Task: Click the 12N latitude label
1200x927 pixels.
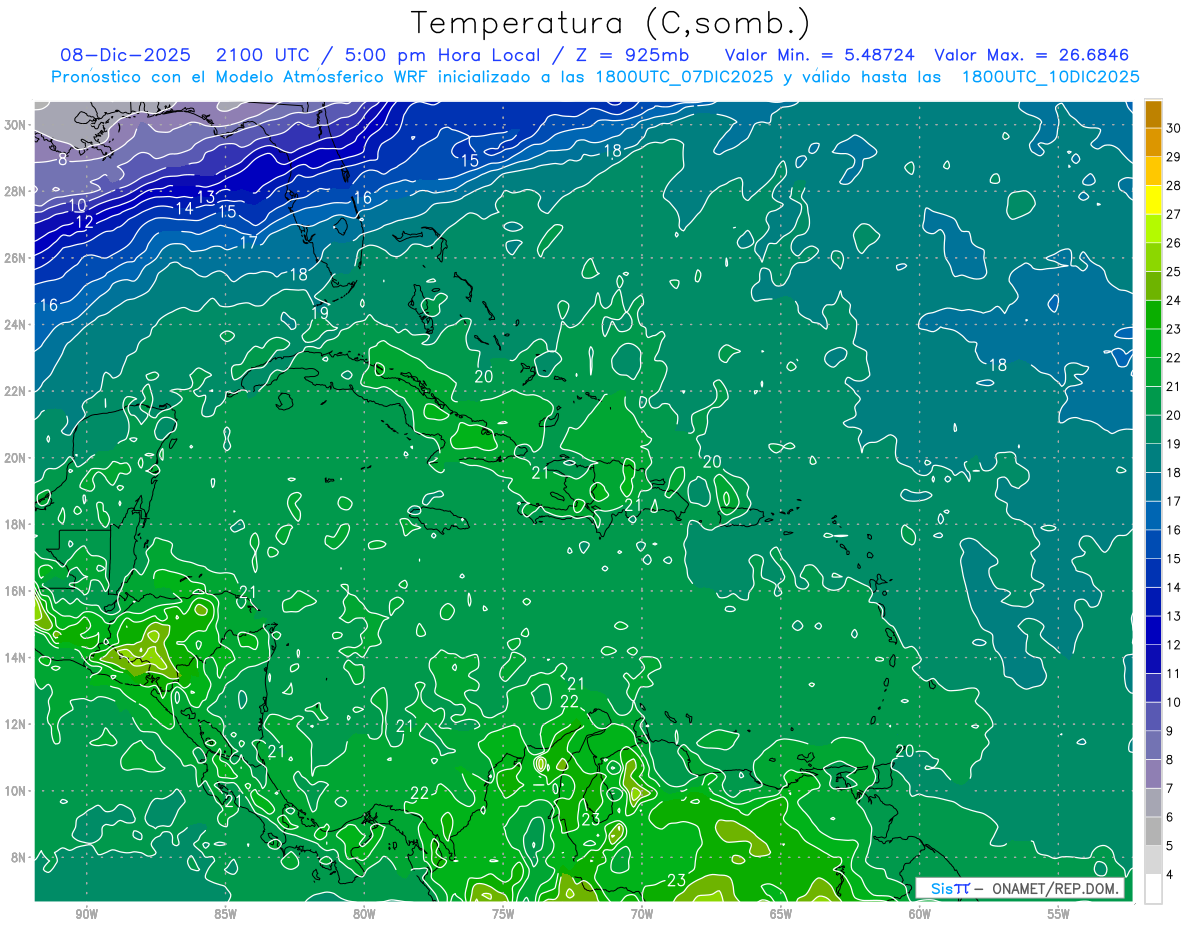Action: point(16,724)
